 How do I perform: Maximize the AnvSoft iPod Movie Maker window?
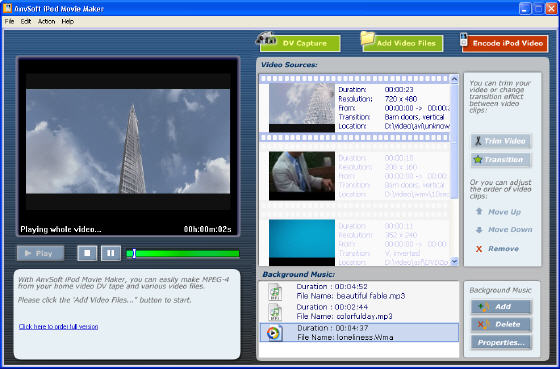coord(538,9)
